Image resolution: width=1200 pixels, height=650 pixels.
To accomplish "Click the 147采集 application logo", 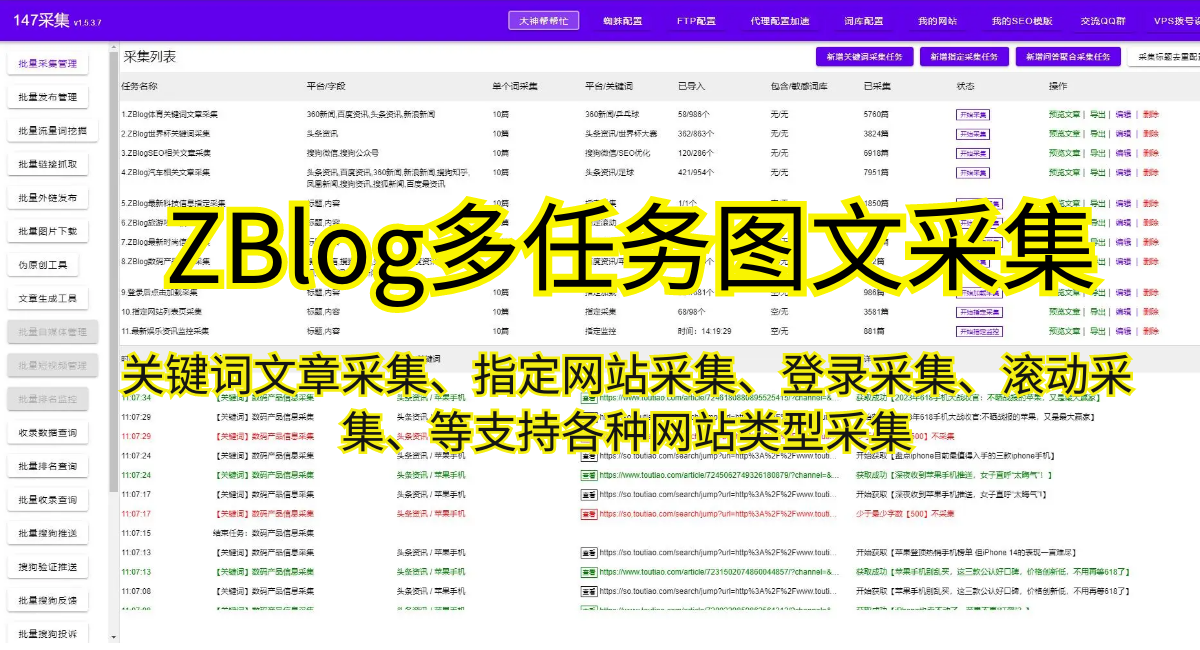I will click(42, 20).
